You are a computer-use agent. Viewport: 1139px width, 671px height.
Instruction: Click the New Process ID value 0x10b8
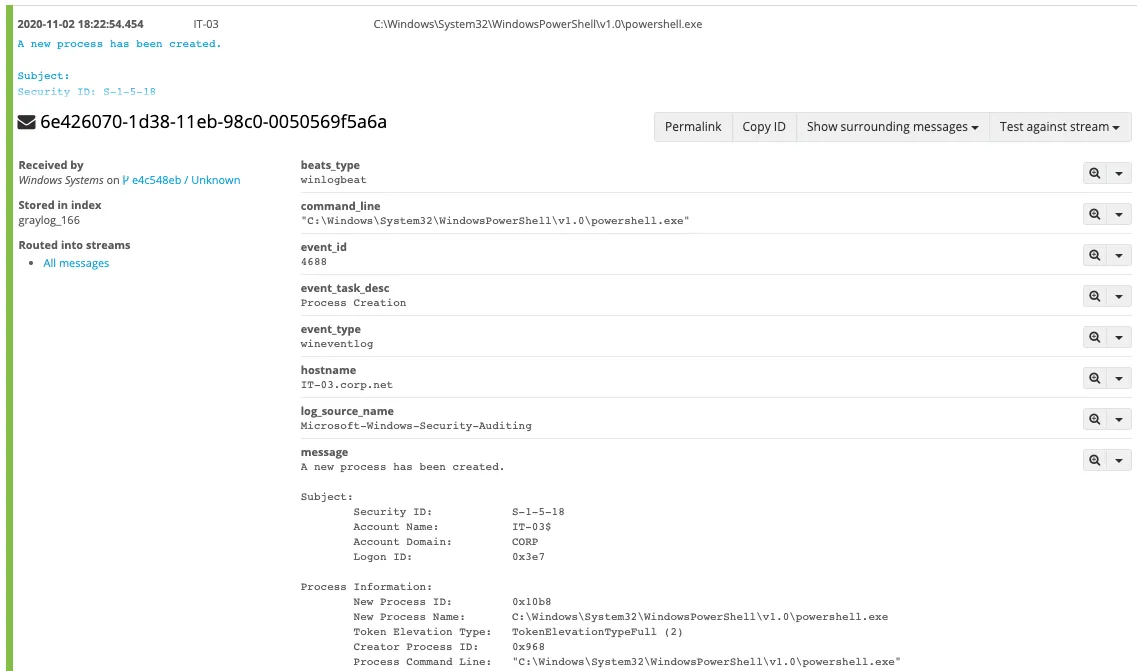point(532,602)
